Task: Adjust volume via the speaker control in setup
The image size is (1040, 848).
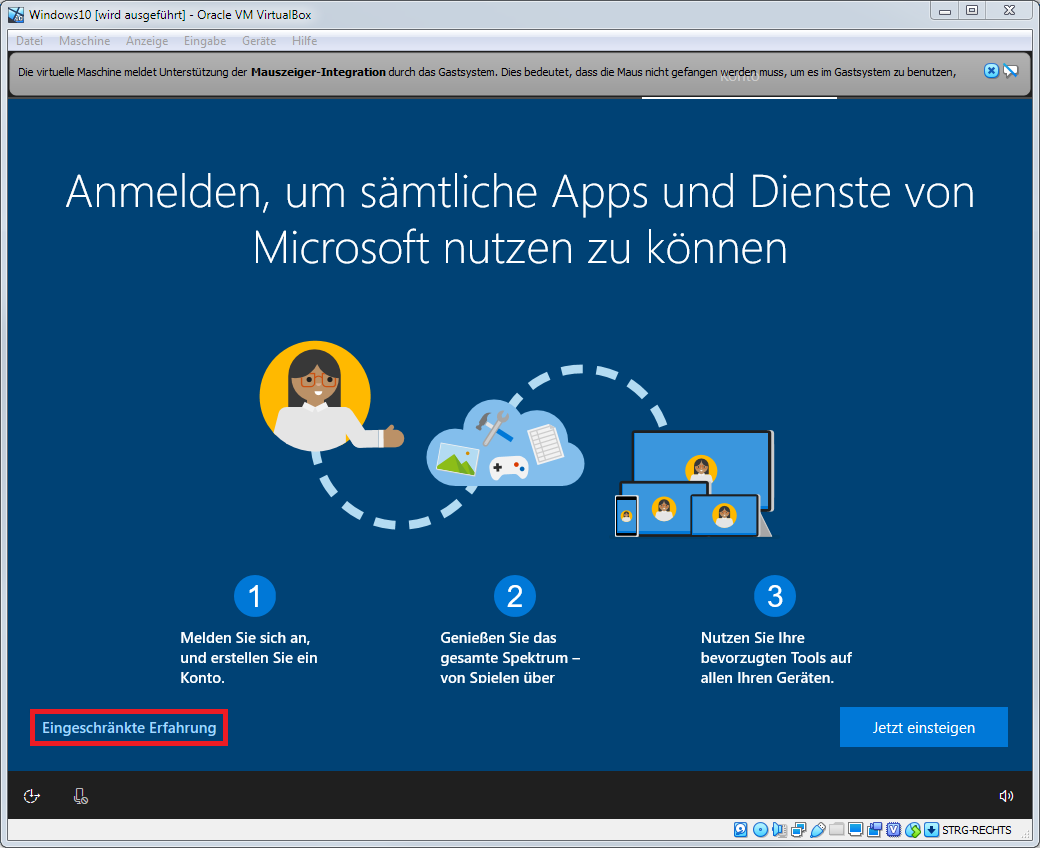Action: (x=1007, y=796)
